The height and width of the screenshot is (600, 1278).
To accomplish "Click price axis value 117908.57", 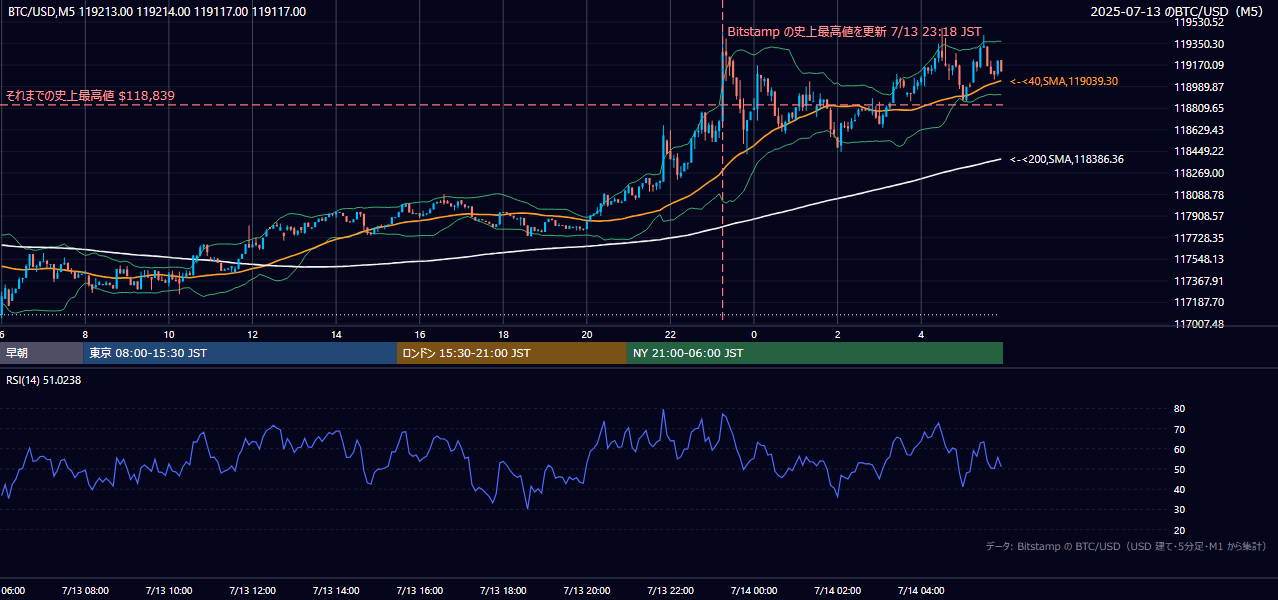I will pos(1200,216).
